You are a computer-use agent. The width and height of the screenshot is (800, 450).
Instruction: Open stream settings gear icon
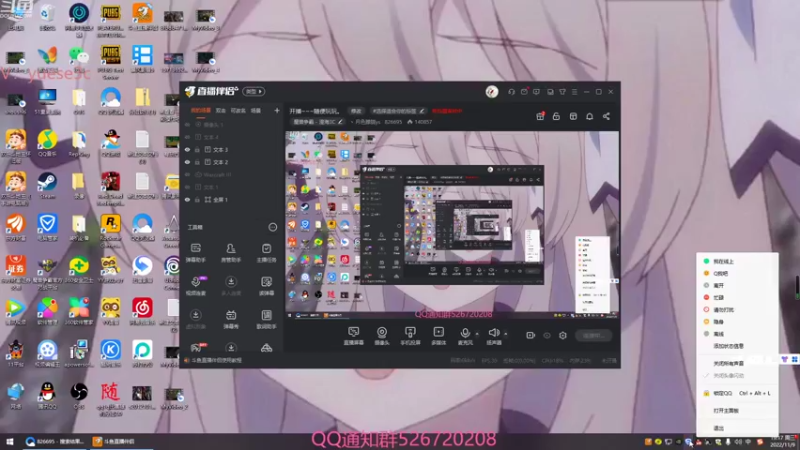pyautogui.click(x=563, y=335)
